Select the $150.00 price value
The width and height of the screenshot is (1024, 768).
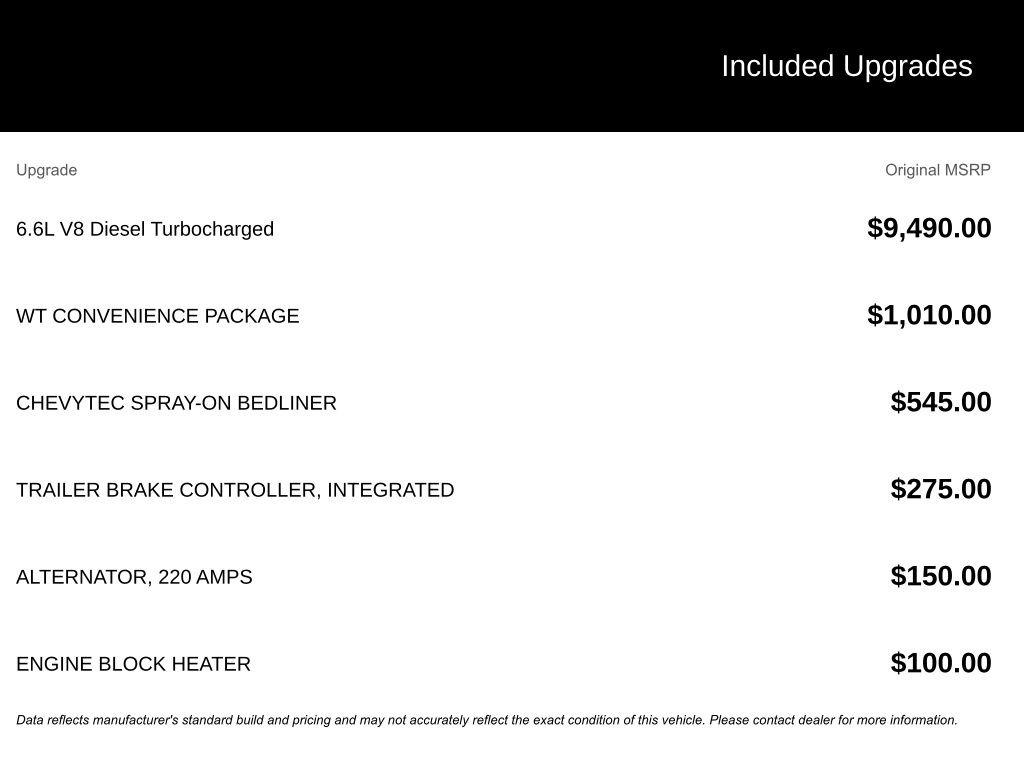click(941, 576)
